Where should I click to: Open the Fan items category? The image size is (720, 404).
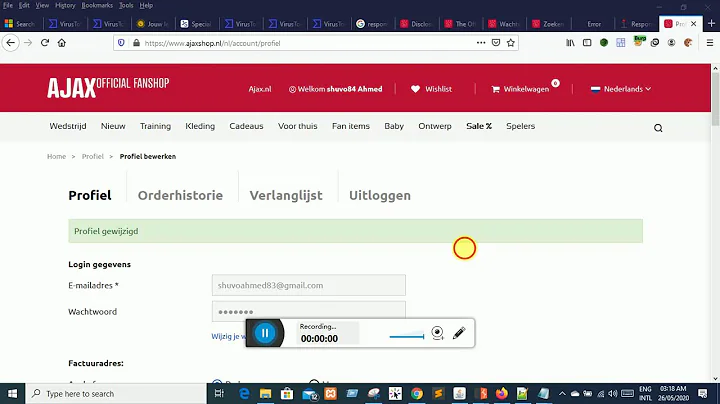(x=351, y=126)
